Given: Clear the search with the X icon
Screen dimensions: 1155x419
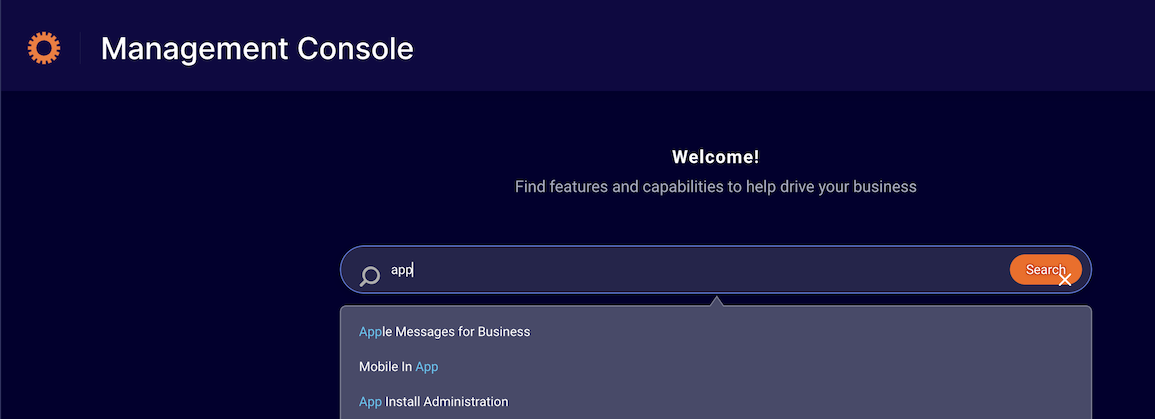Looking at the screenshot, I should (x=1064, y=280).
